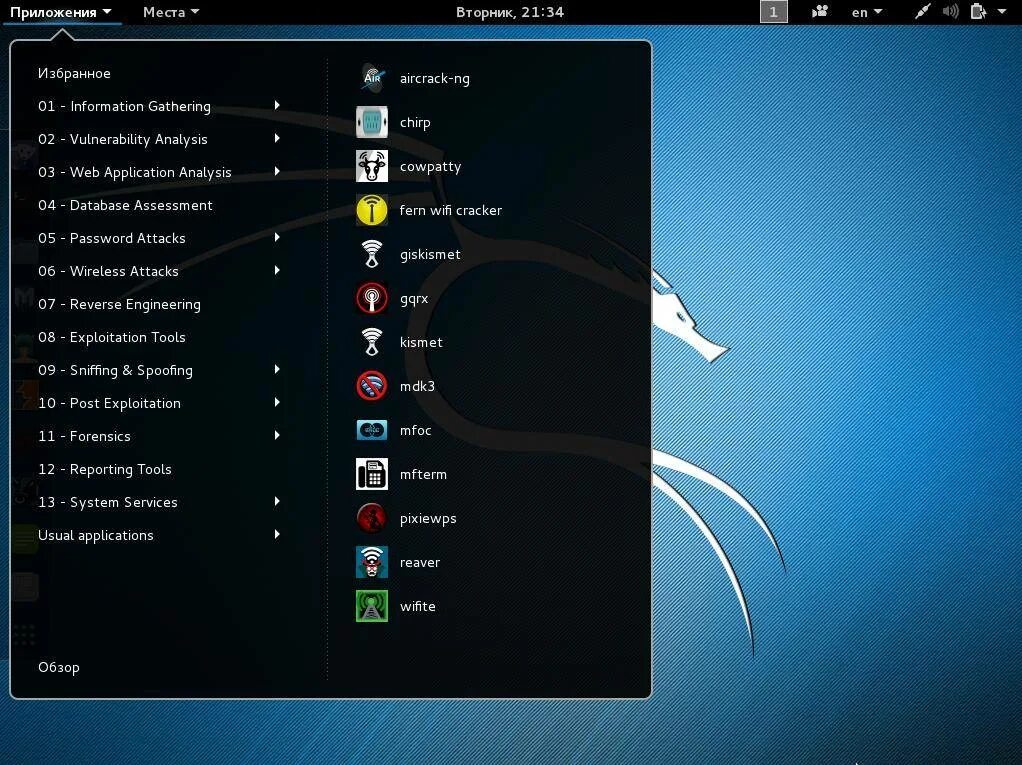
Task: Select 07 - Reverse Engineering category
Action: [x=119, y=304]
